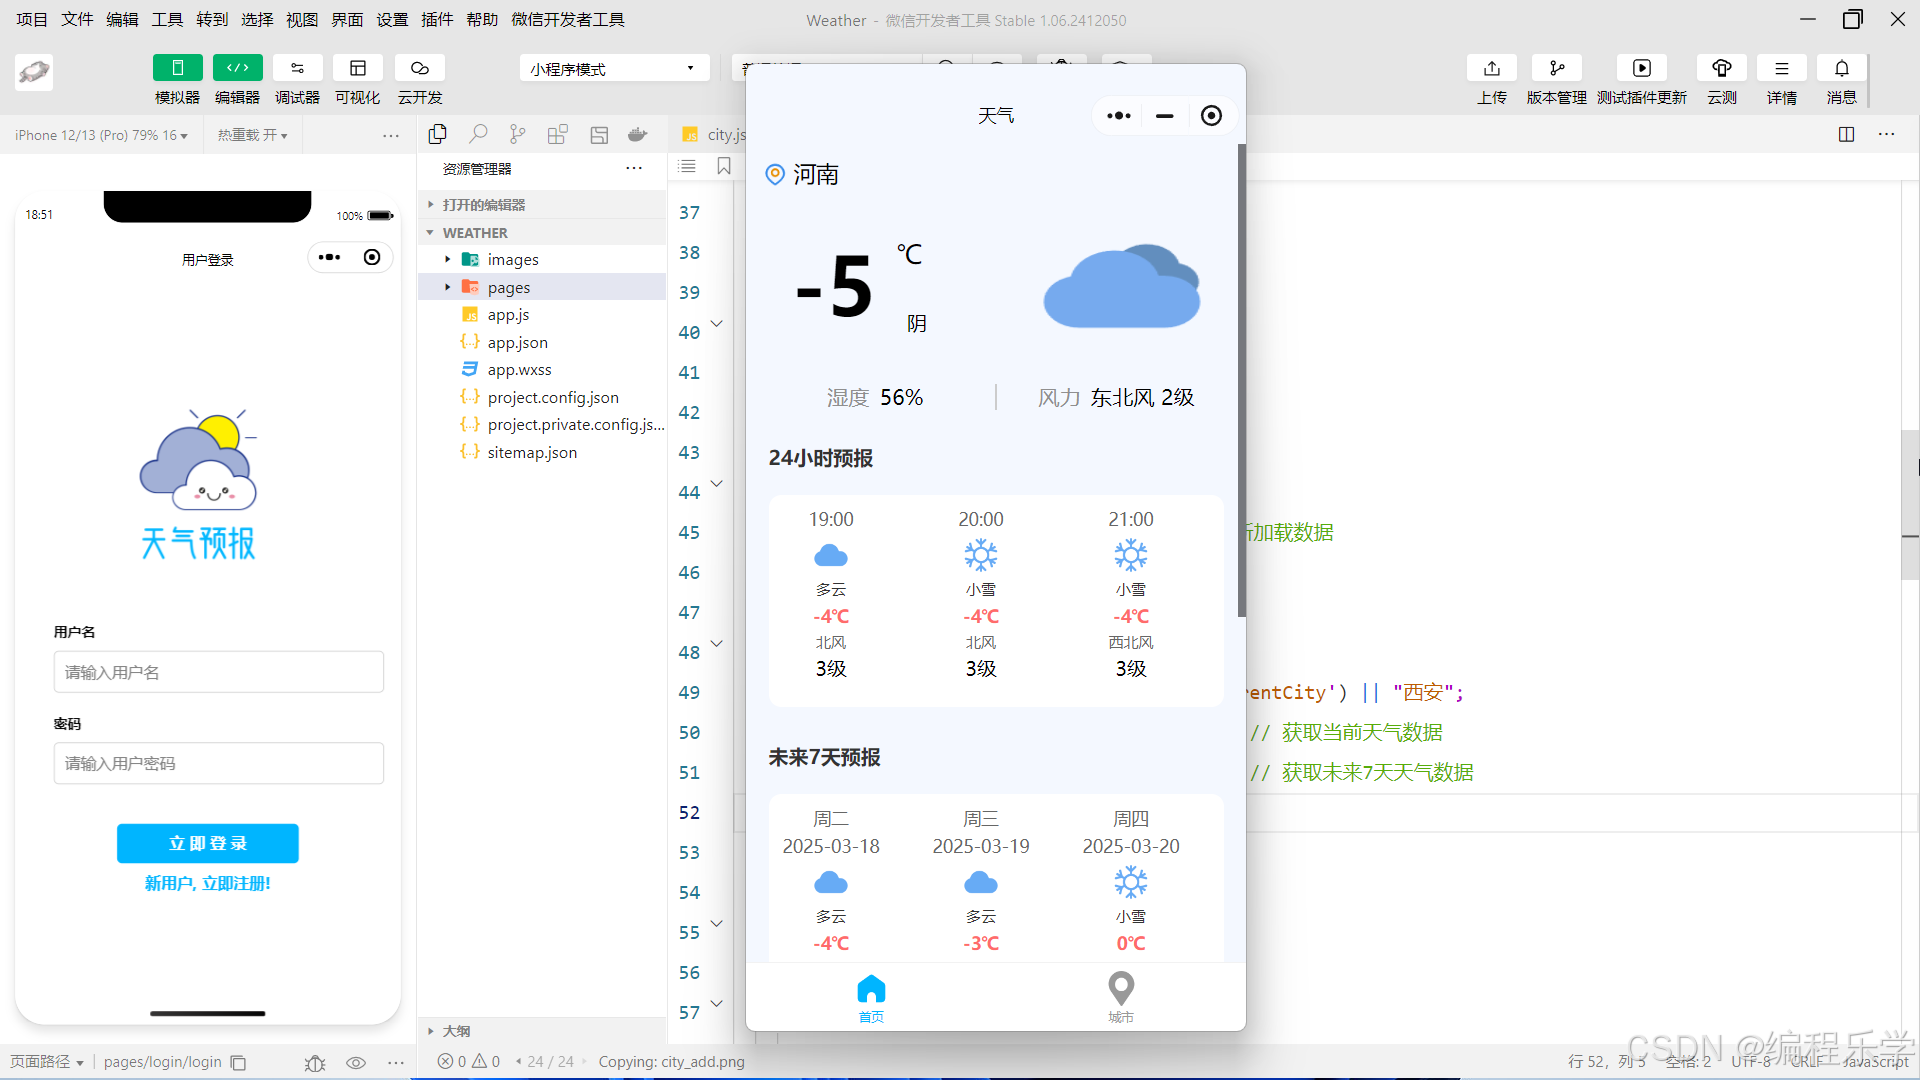The height and width of the screenshot is (1080, 1920).
Task: Click the weather preview vertical scrollbar
Action: coord(1241,380)
